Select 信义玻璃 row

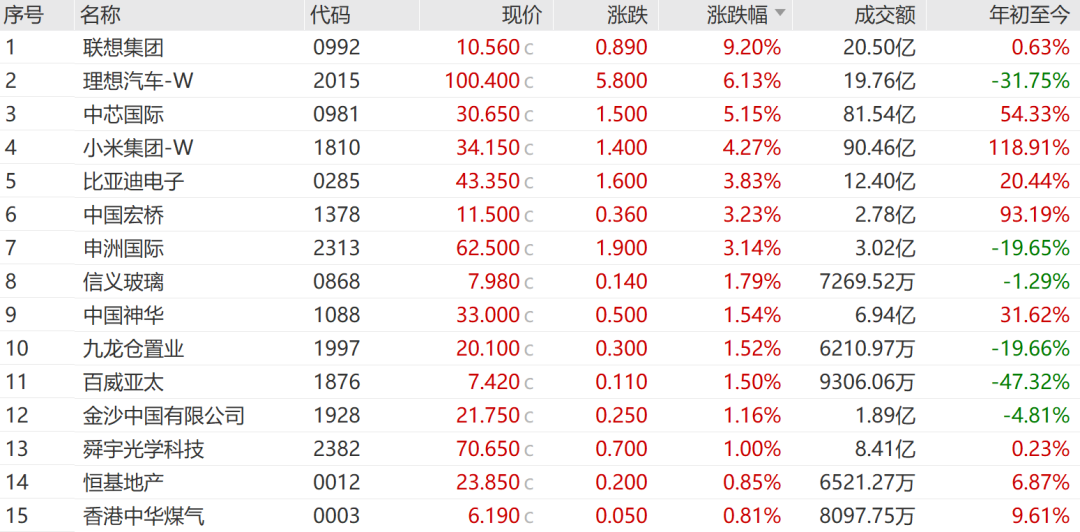click(x=540, y=282)
